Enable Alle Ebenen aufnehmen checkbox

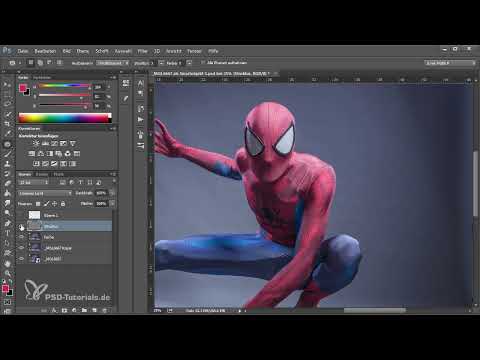[x=202, y=62]
